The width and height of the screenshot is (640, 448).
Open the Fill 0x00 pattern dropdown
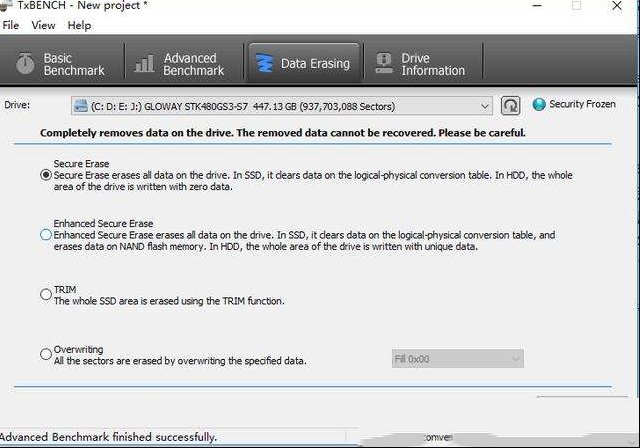458,359
